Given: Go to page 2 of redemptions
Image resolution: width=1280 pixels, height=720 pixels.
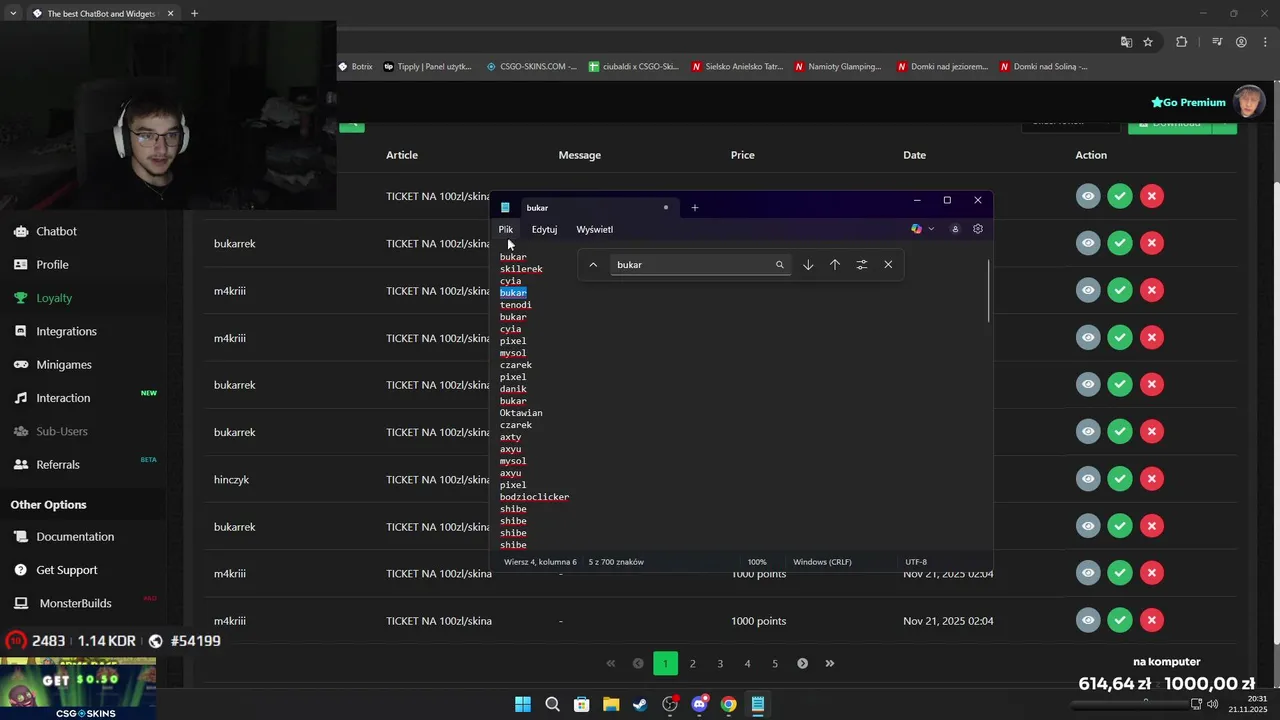Looking at the screenshot, I should point(692,663).
